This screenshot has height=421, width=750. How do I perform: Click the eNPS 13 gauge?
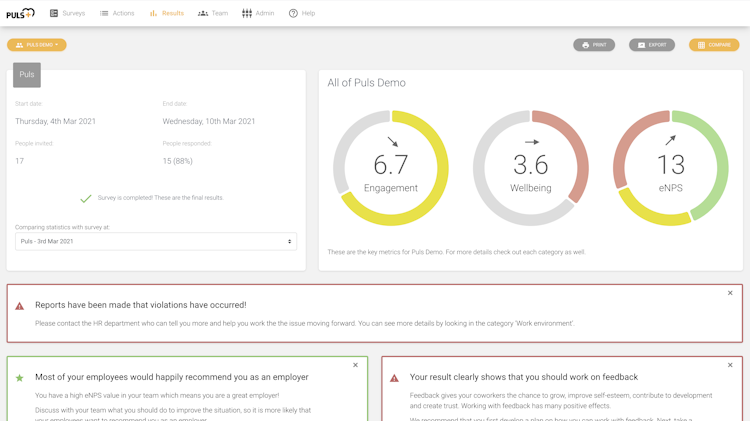point(671,168)
